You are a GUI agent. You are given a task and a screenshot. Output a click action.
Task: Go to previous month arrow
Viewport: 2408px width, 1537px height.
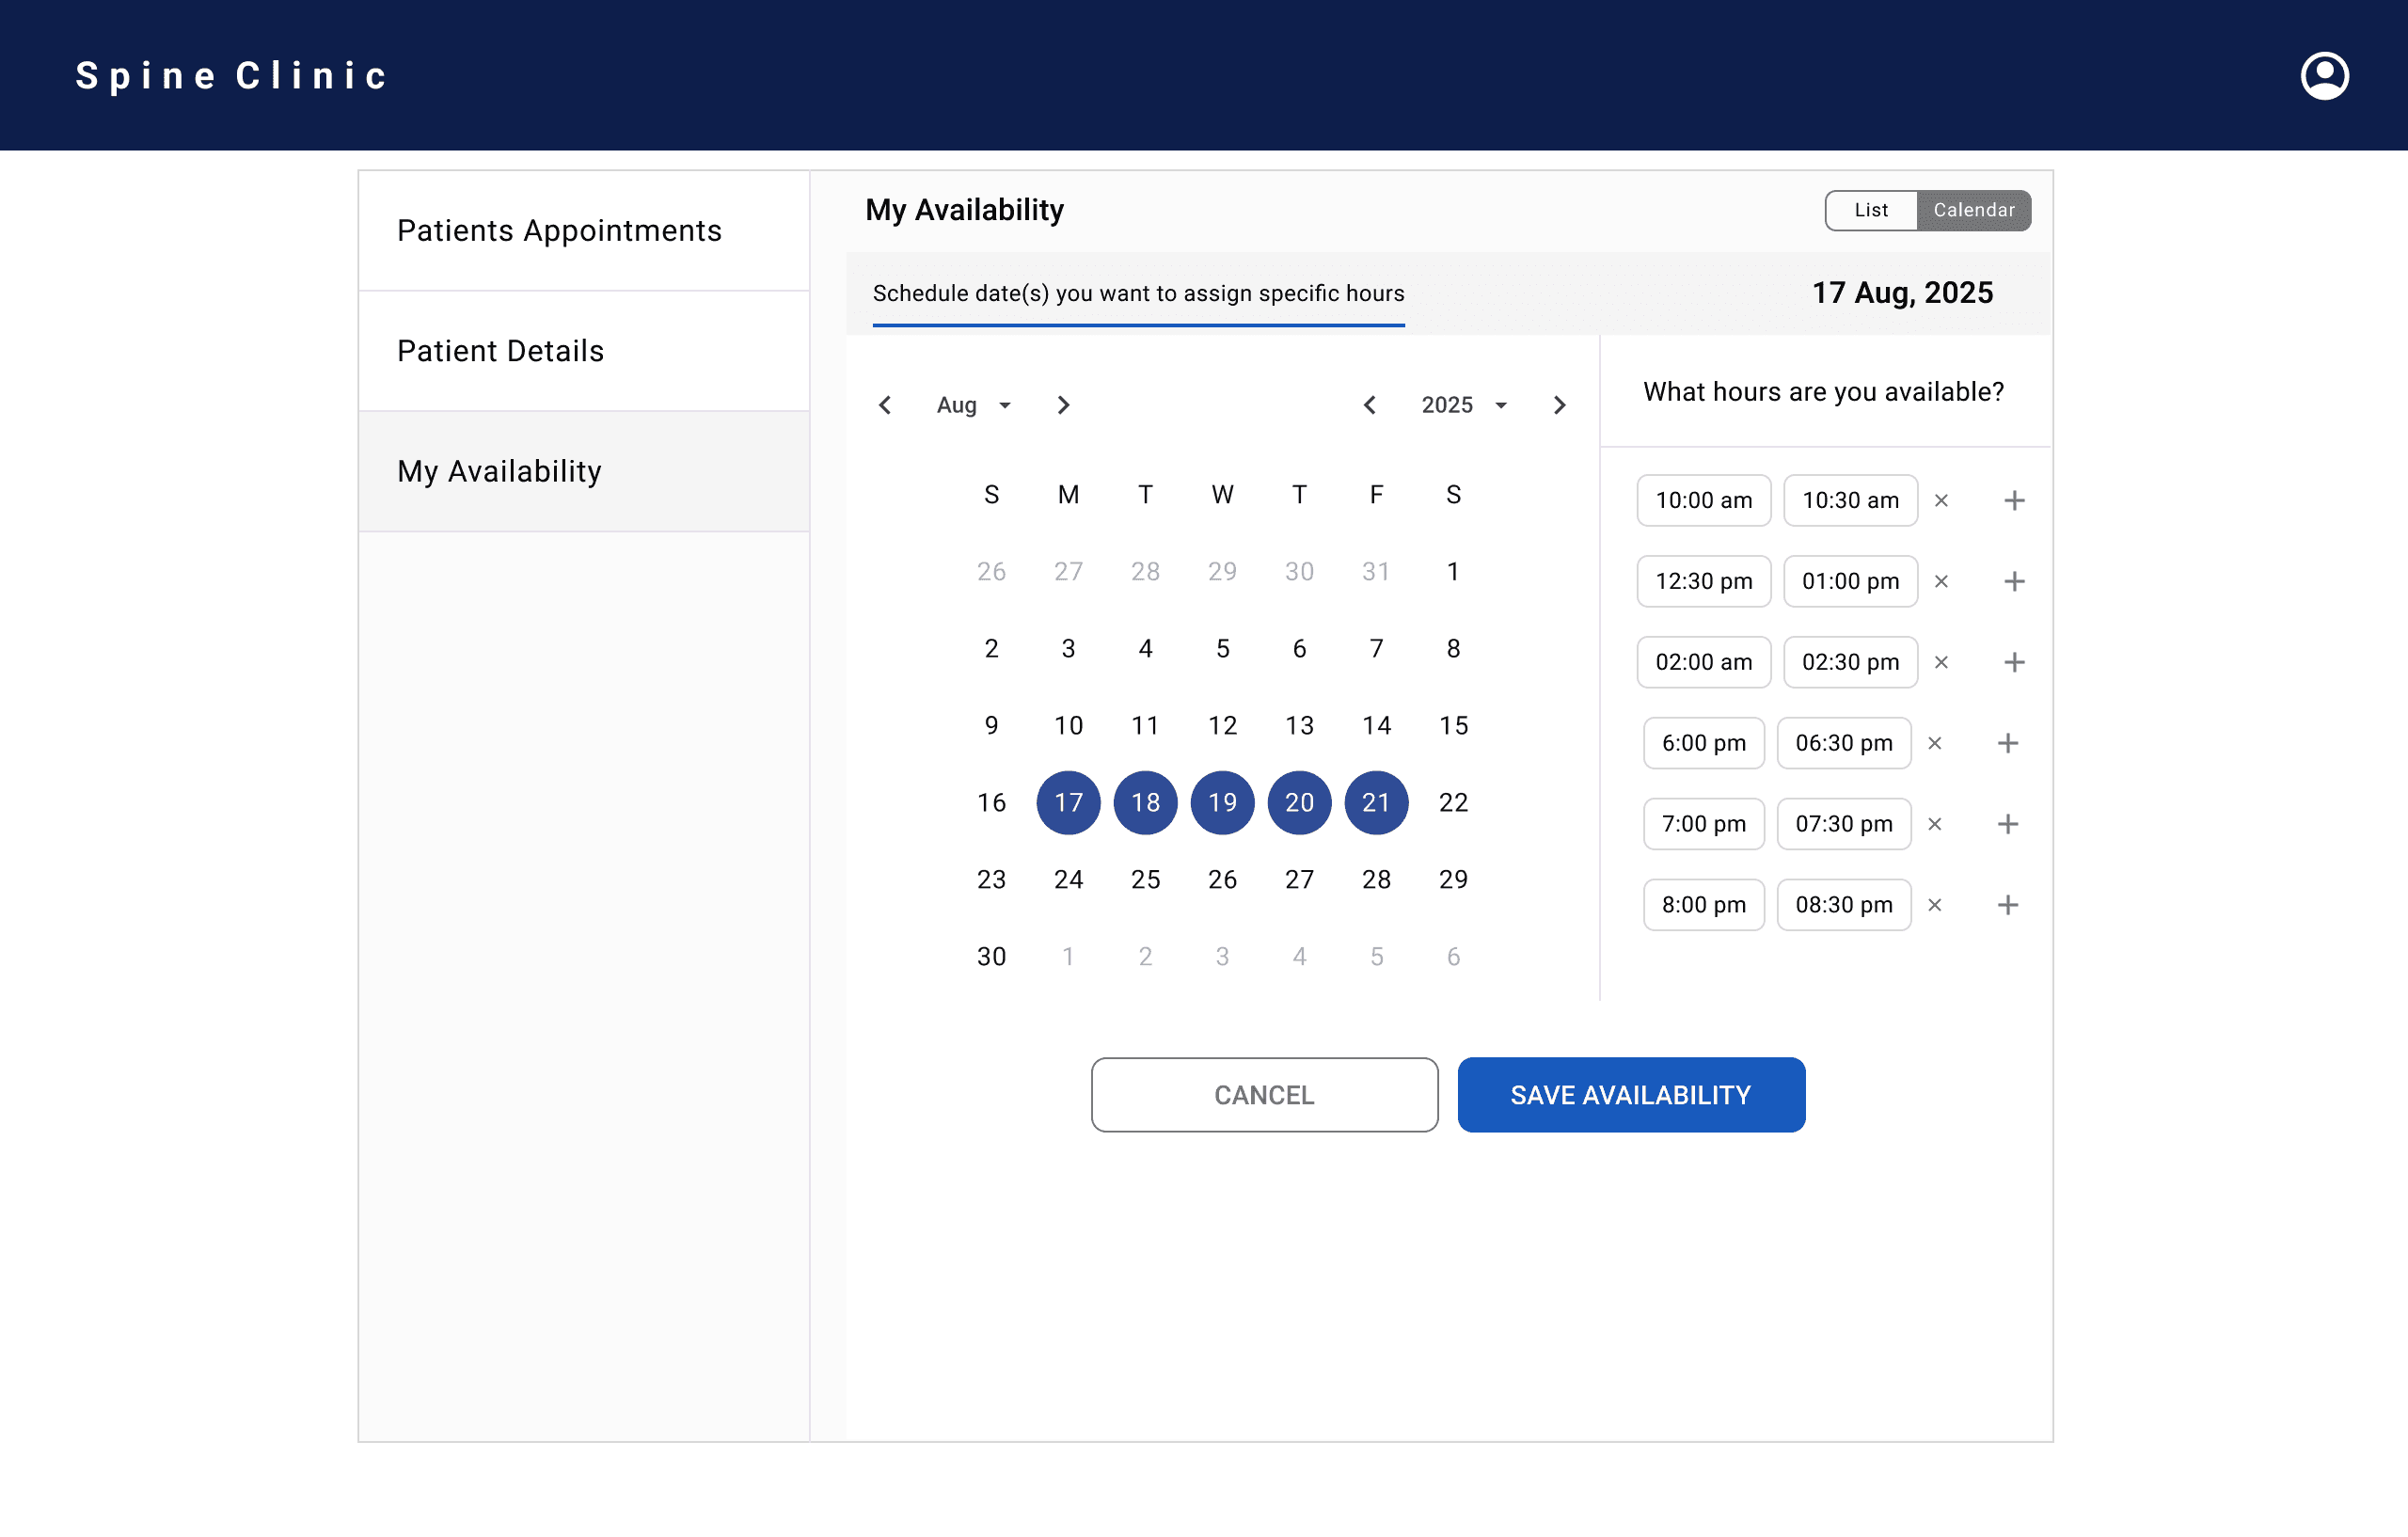click(885, 405)
